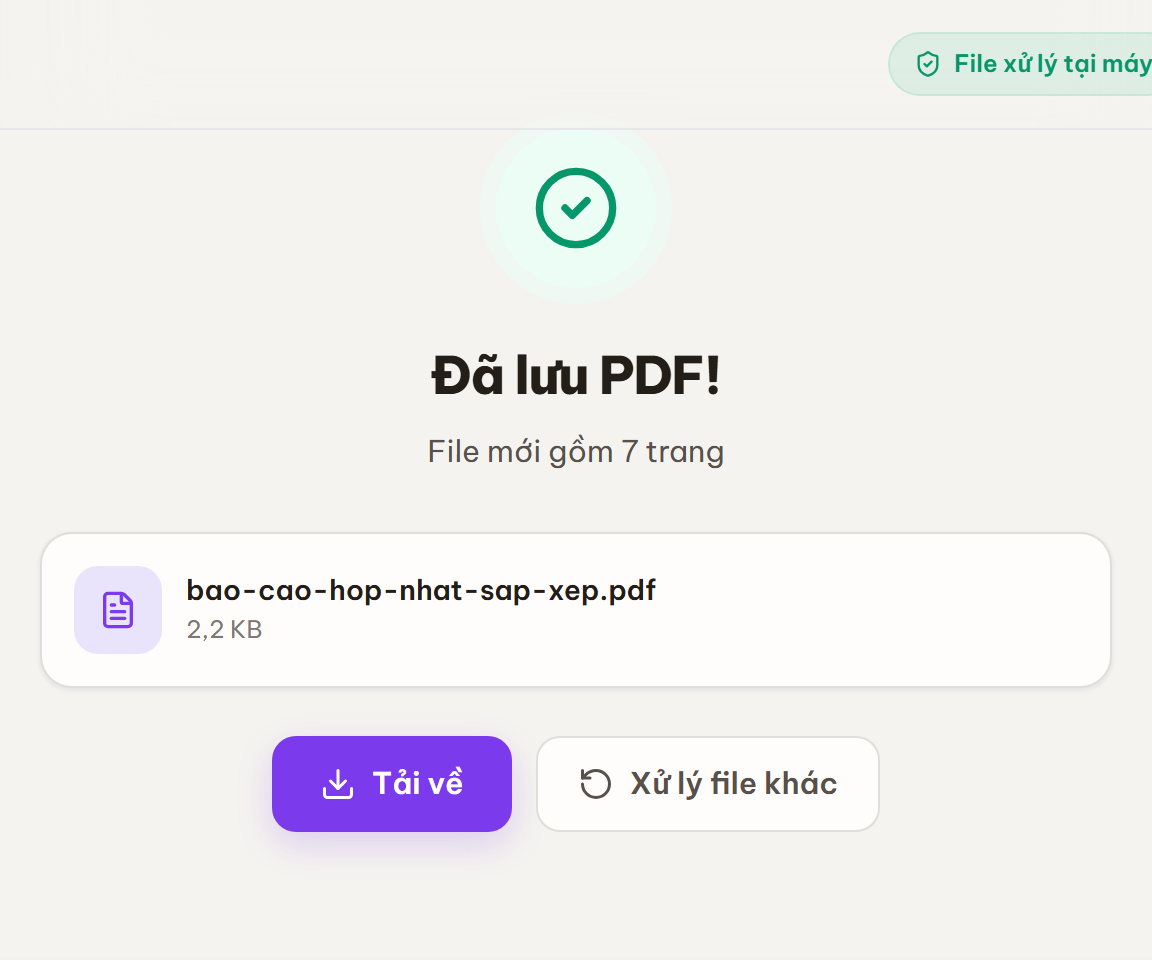Screen dimensions: 1152x960
Task: Select the filename bao-cao-hop-nhat-sap-xep.pdf
Action: pos(421,591)
